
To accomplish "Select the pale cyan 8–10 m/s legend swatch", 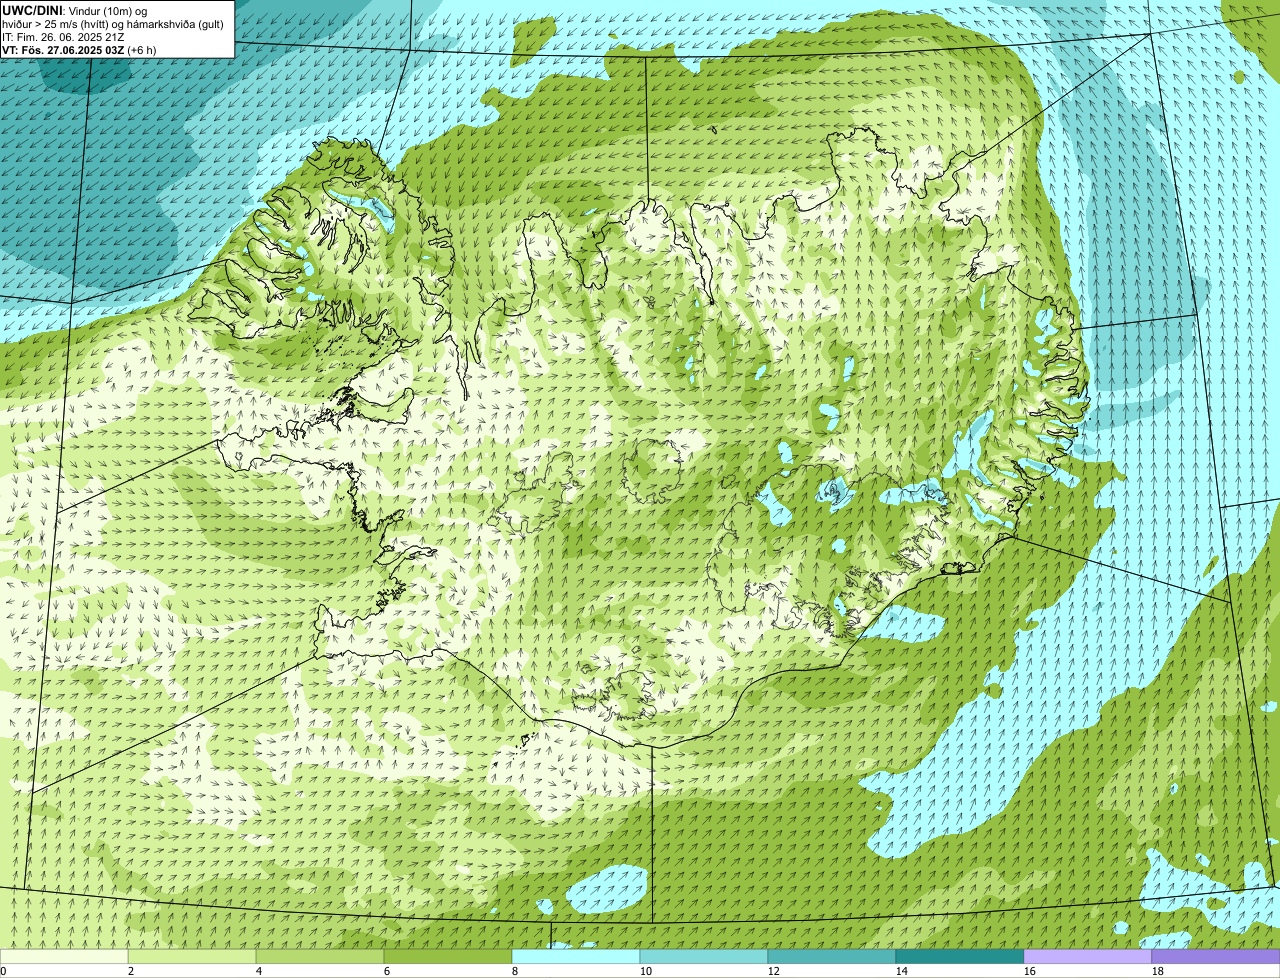I will pos(576,957).
